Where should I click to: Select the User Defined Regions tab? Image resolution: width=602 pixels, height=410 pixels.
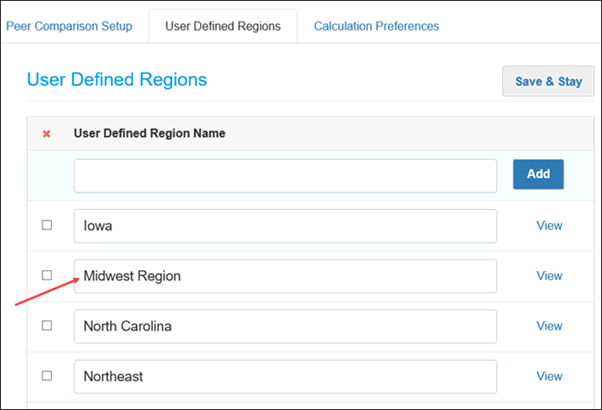[223, 26]
